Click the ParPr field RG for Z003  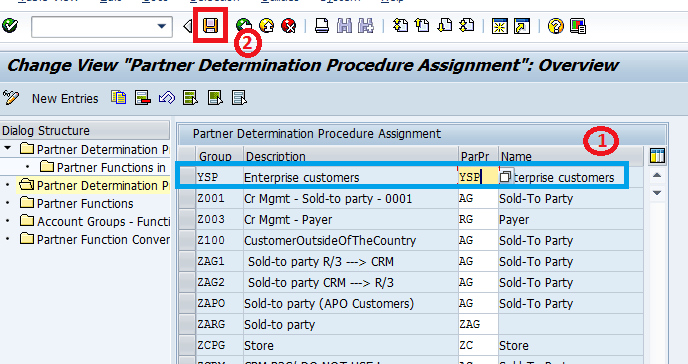point(478,219)
